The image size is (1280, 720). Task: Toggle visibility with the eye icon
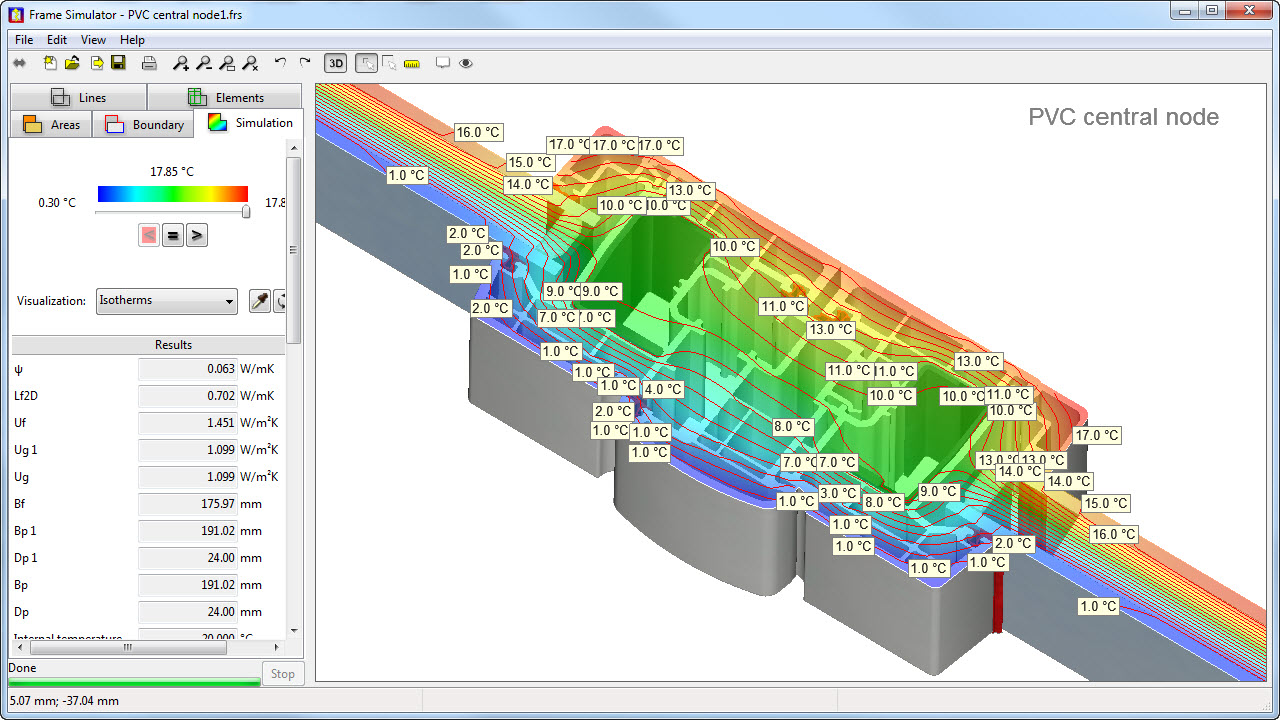tap(466, 63)
